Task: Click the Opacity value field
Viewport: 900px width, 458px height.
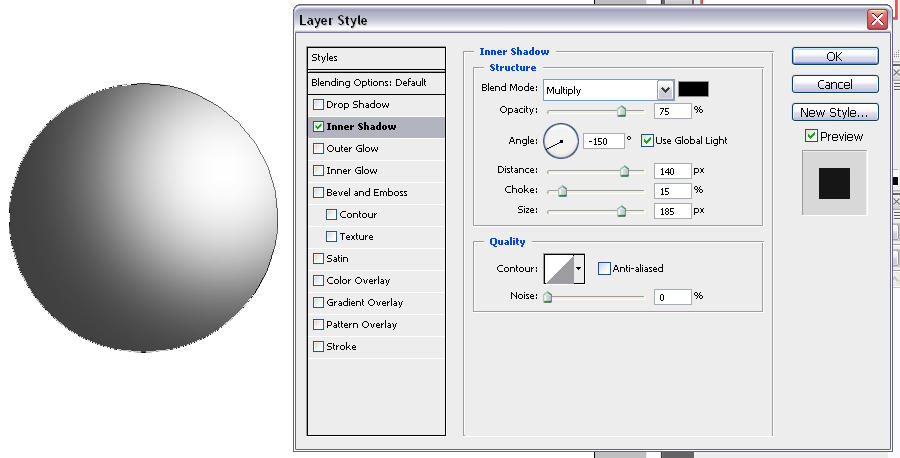Action: tap(672, 111)
